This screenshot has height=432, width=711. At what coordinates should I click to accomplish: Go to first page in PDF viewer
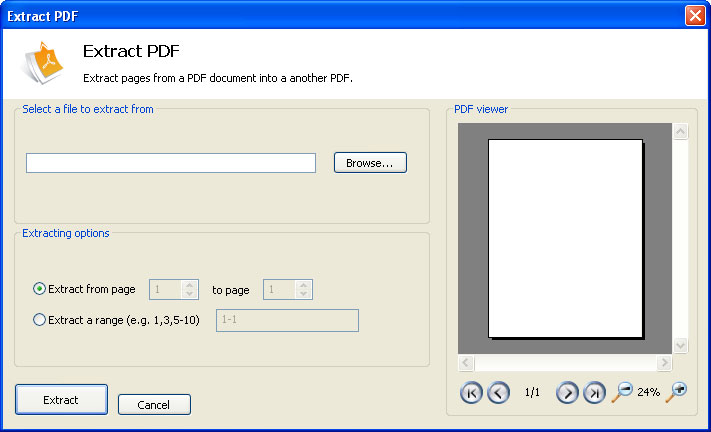471,393
